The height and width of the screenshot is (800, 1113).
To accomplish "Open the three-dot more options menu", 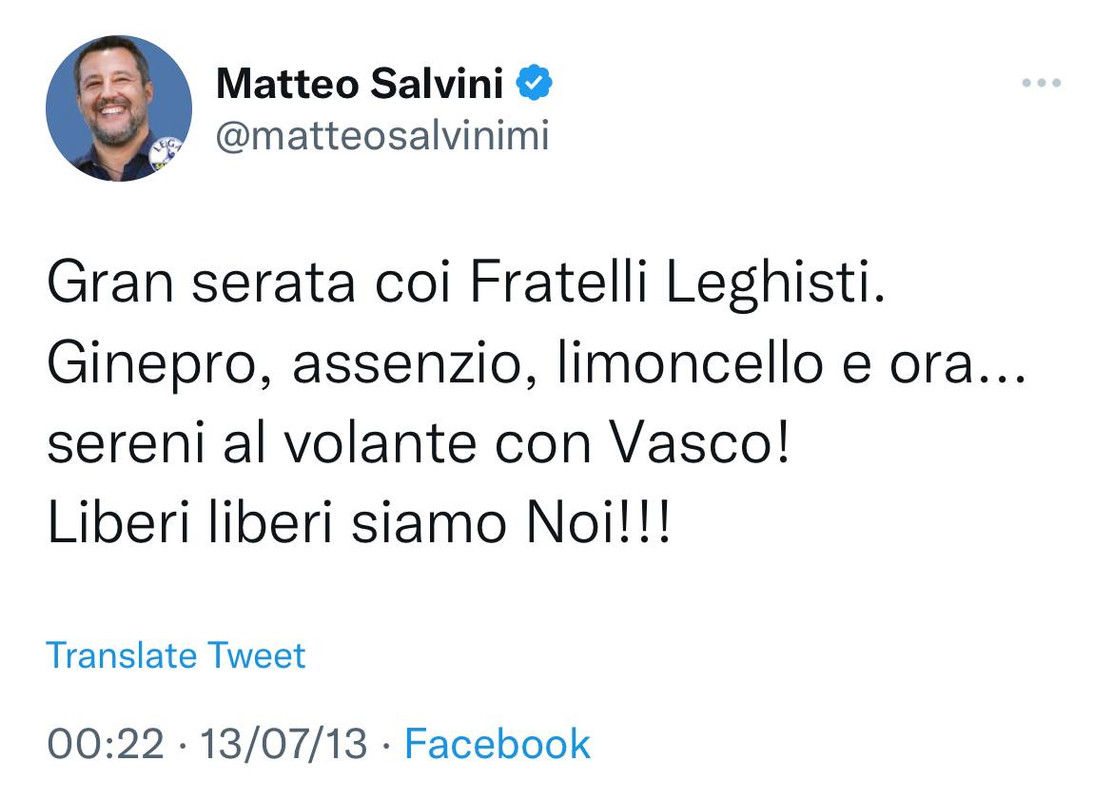I will (x=1041, y=83).
